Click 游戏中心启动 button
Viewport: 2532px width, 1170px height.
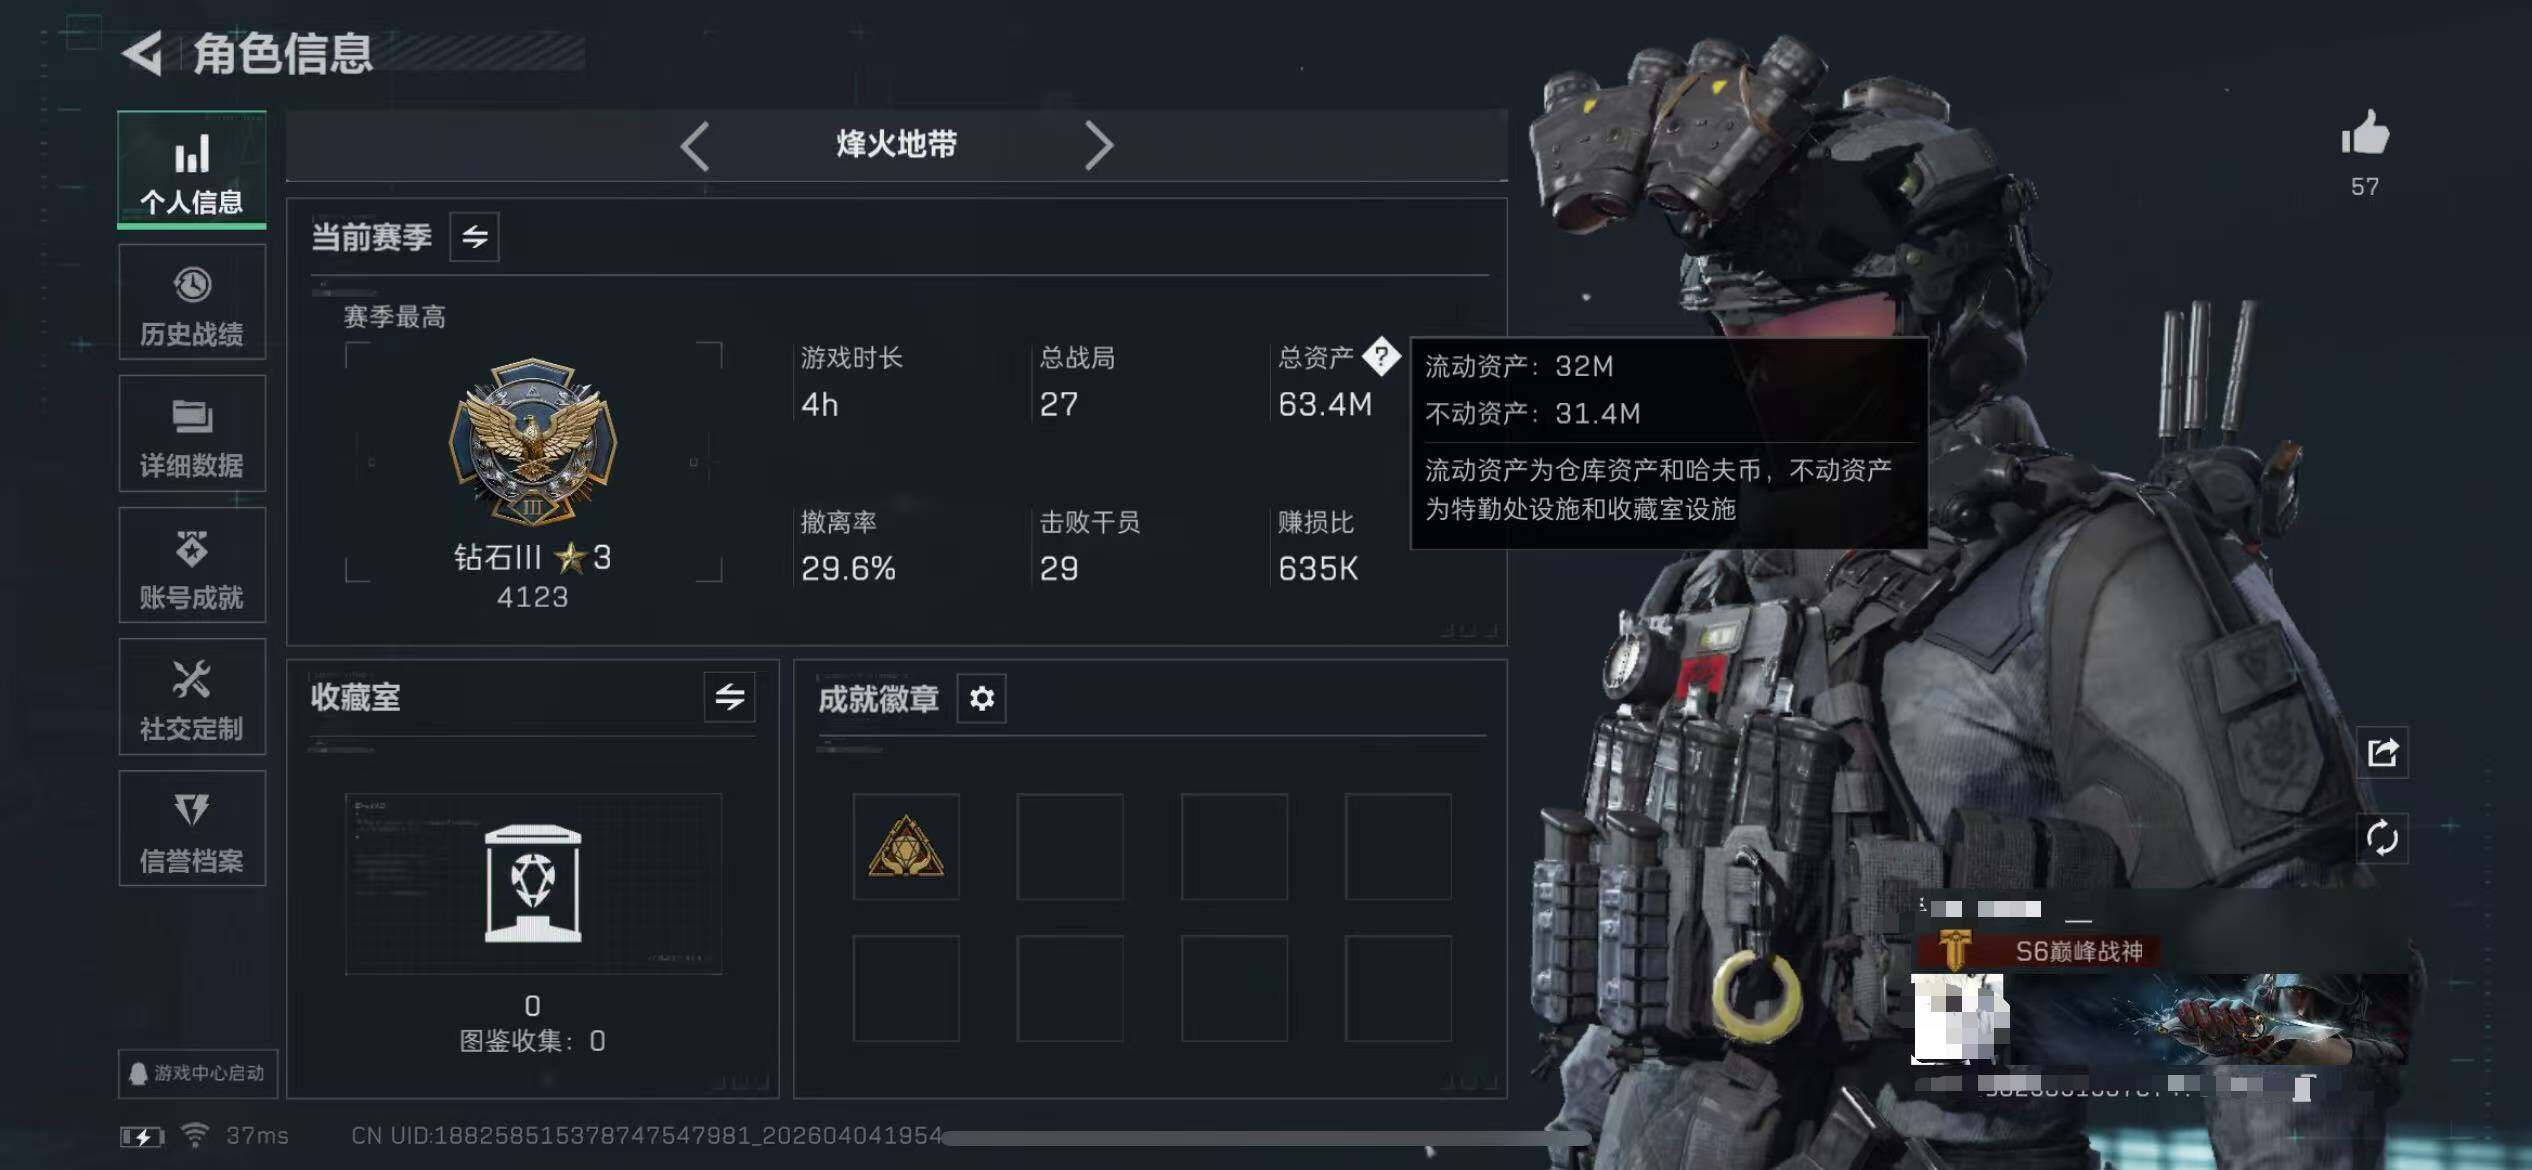197,1074
